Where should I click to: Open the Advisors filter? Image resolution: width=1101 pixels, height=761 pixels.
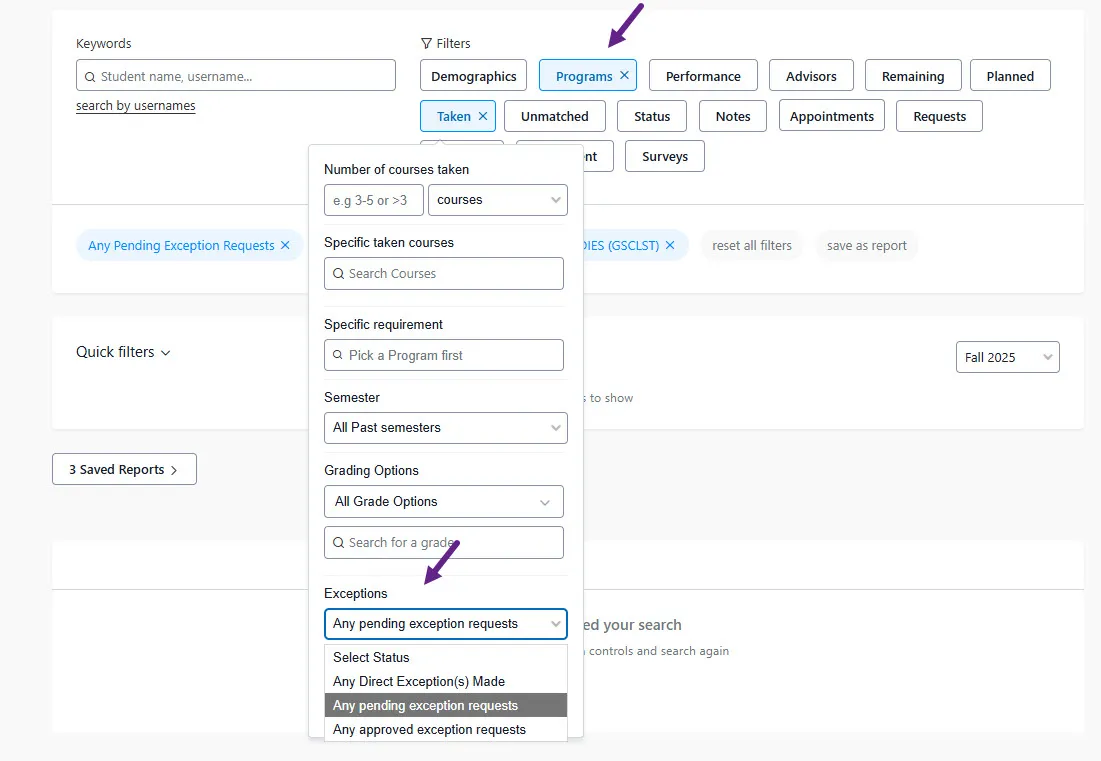click(811, 75)
